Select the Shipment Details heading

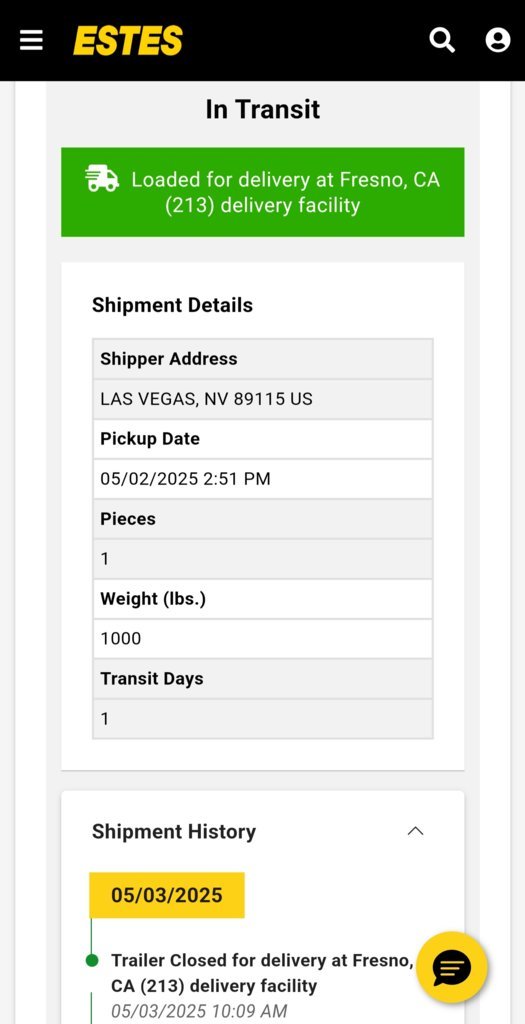click(172, 305)
